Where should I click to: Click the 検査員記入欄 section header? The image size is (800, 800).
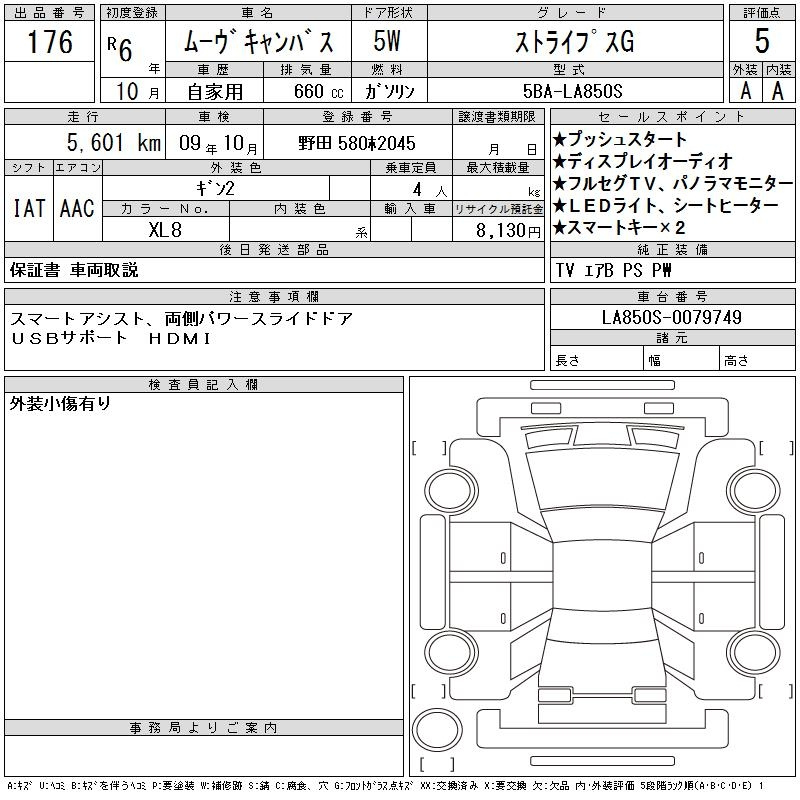pyautogui.click(x=203, y=385)
